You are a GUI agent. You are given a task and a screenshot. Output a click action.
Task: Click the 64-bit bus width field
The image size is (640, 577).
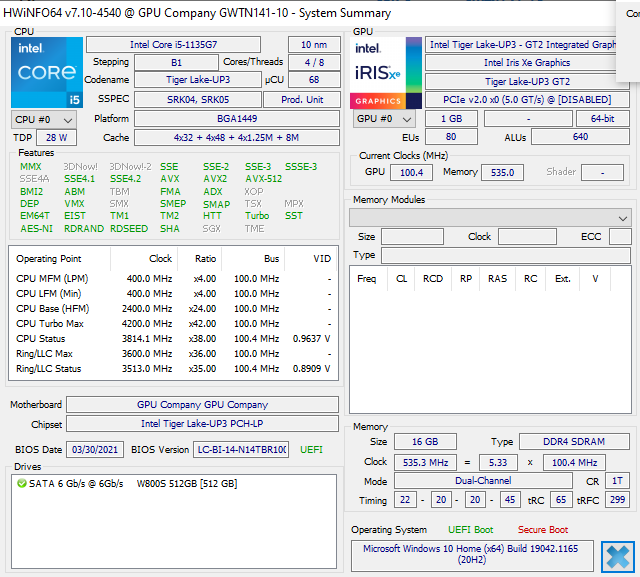point(602,119)
